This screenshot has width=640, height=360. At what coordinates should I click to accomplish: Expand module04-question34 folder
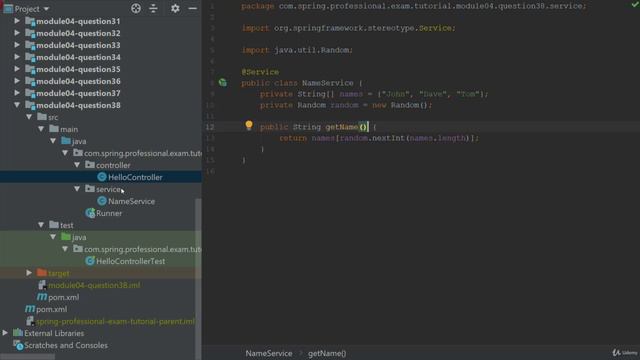tap(17, 57)
